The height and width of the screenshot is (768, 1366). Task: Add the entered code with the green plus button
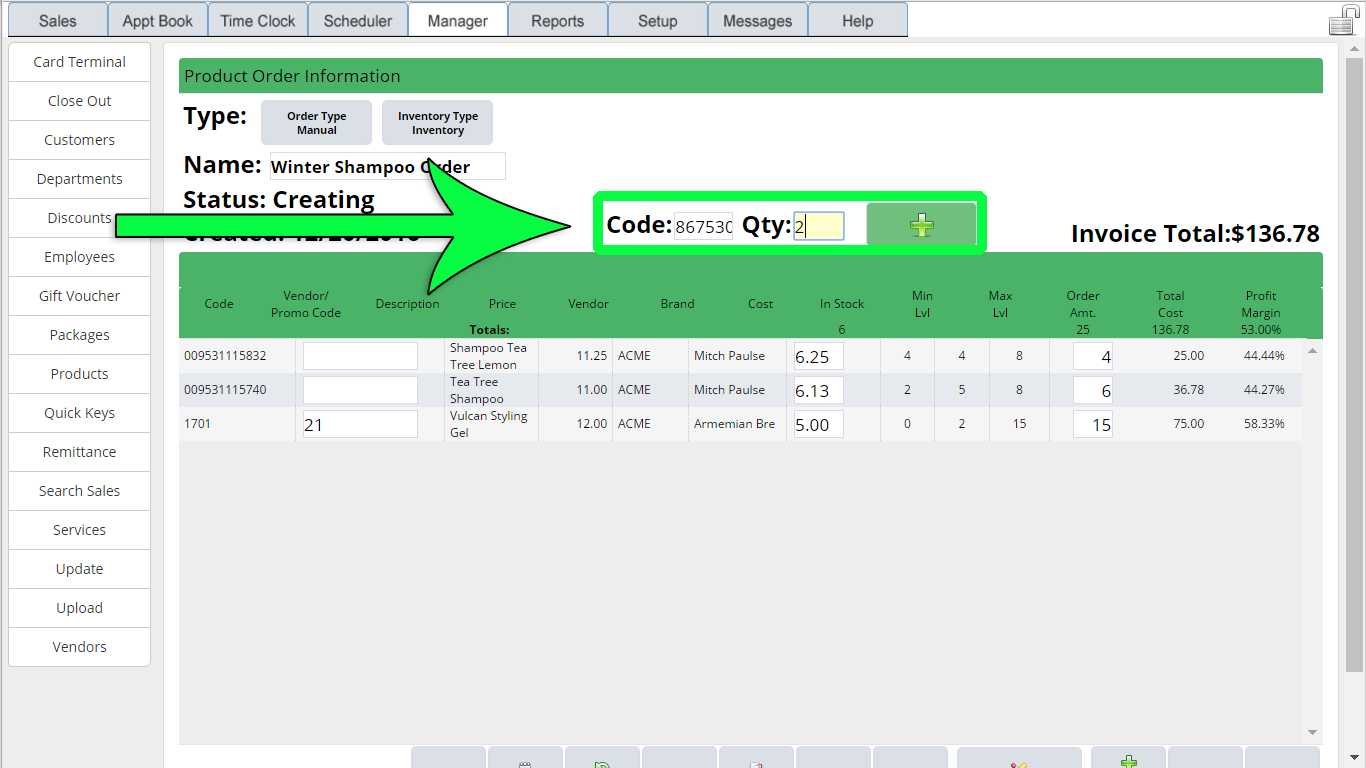point(921,225)
